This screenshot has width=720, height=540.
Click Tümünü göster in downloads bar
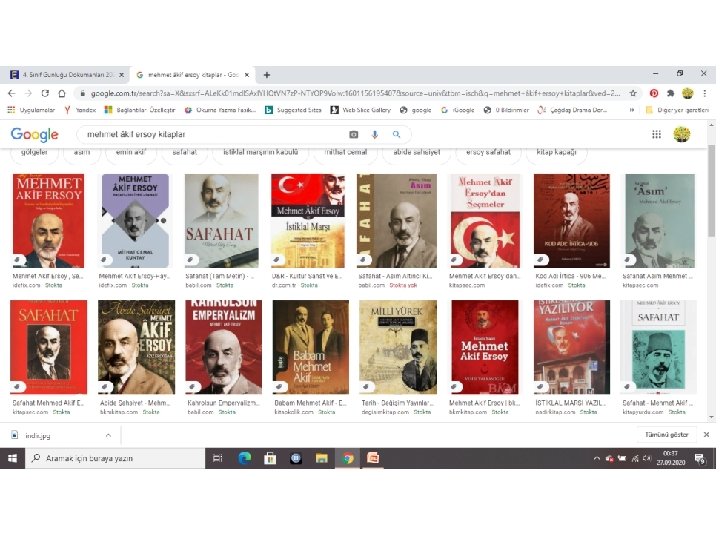[x=667, y=435]
